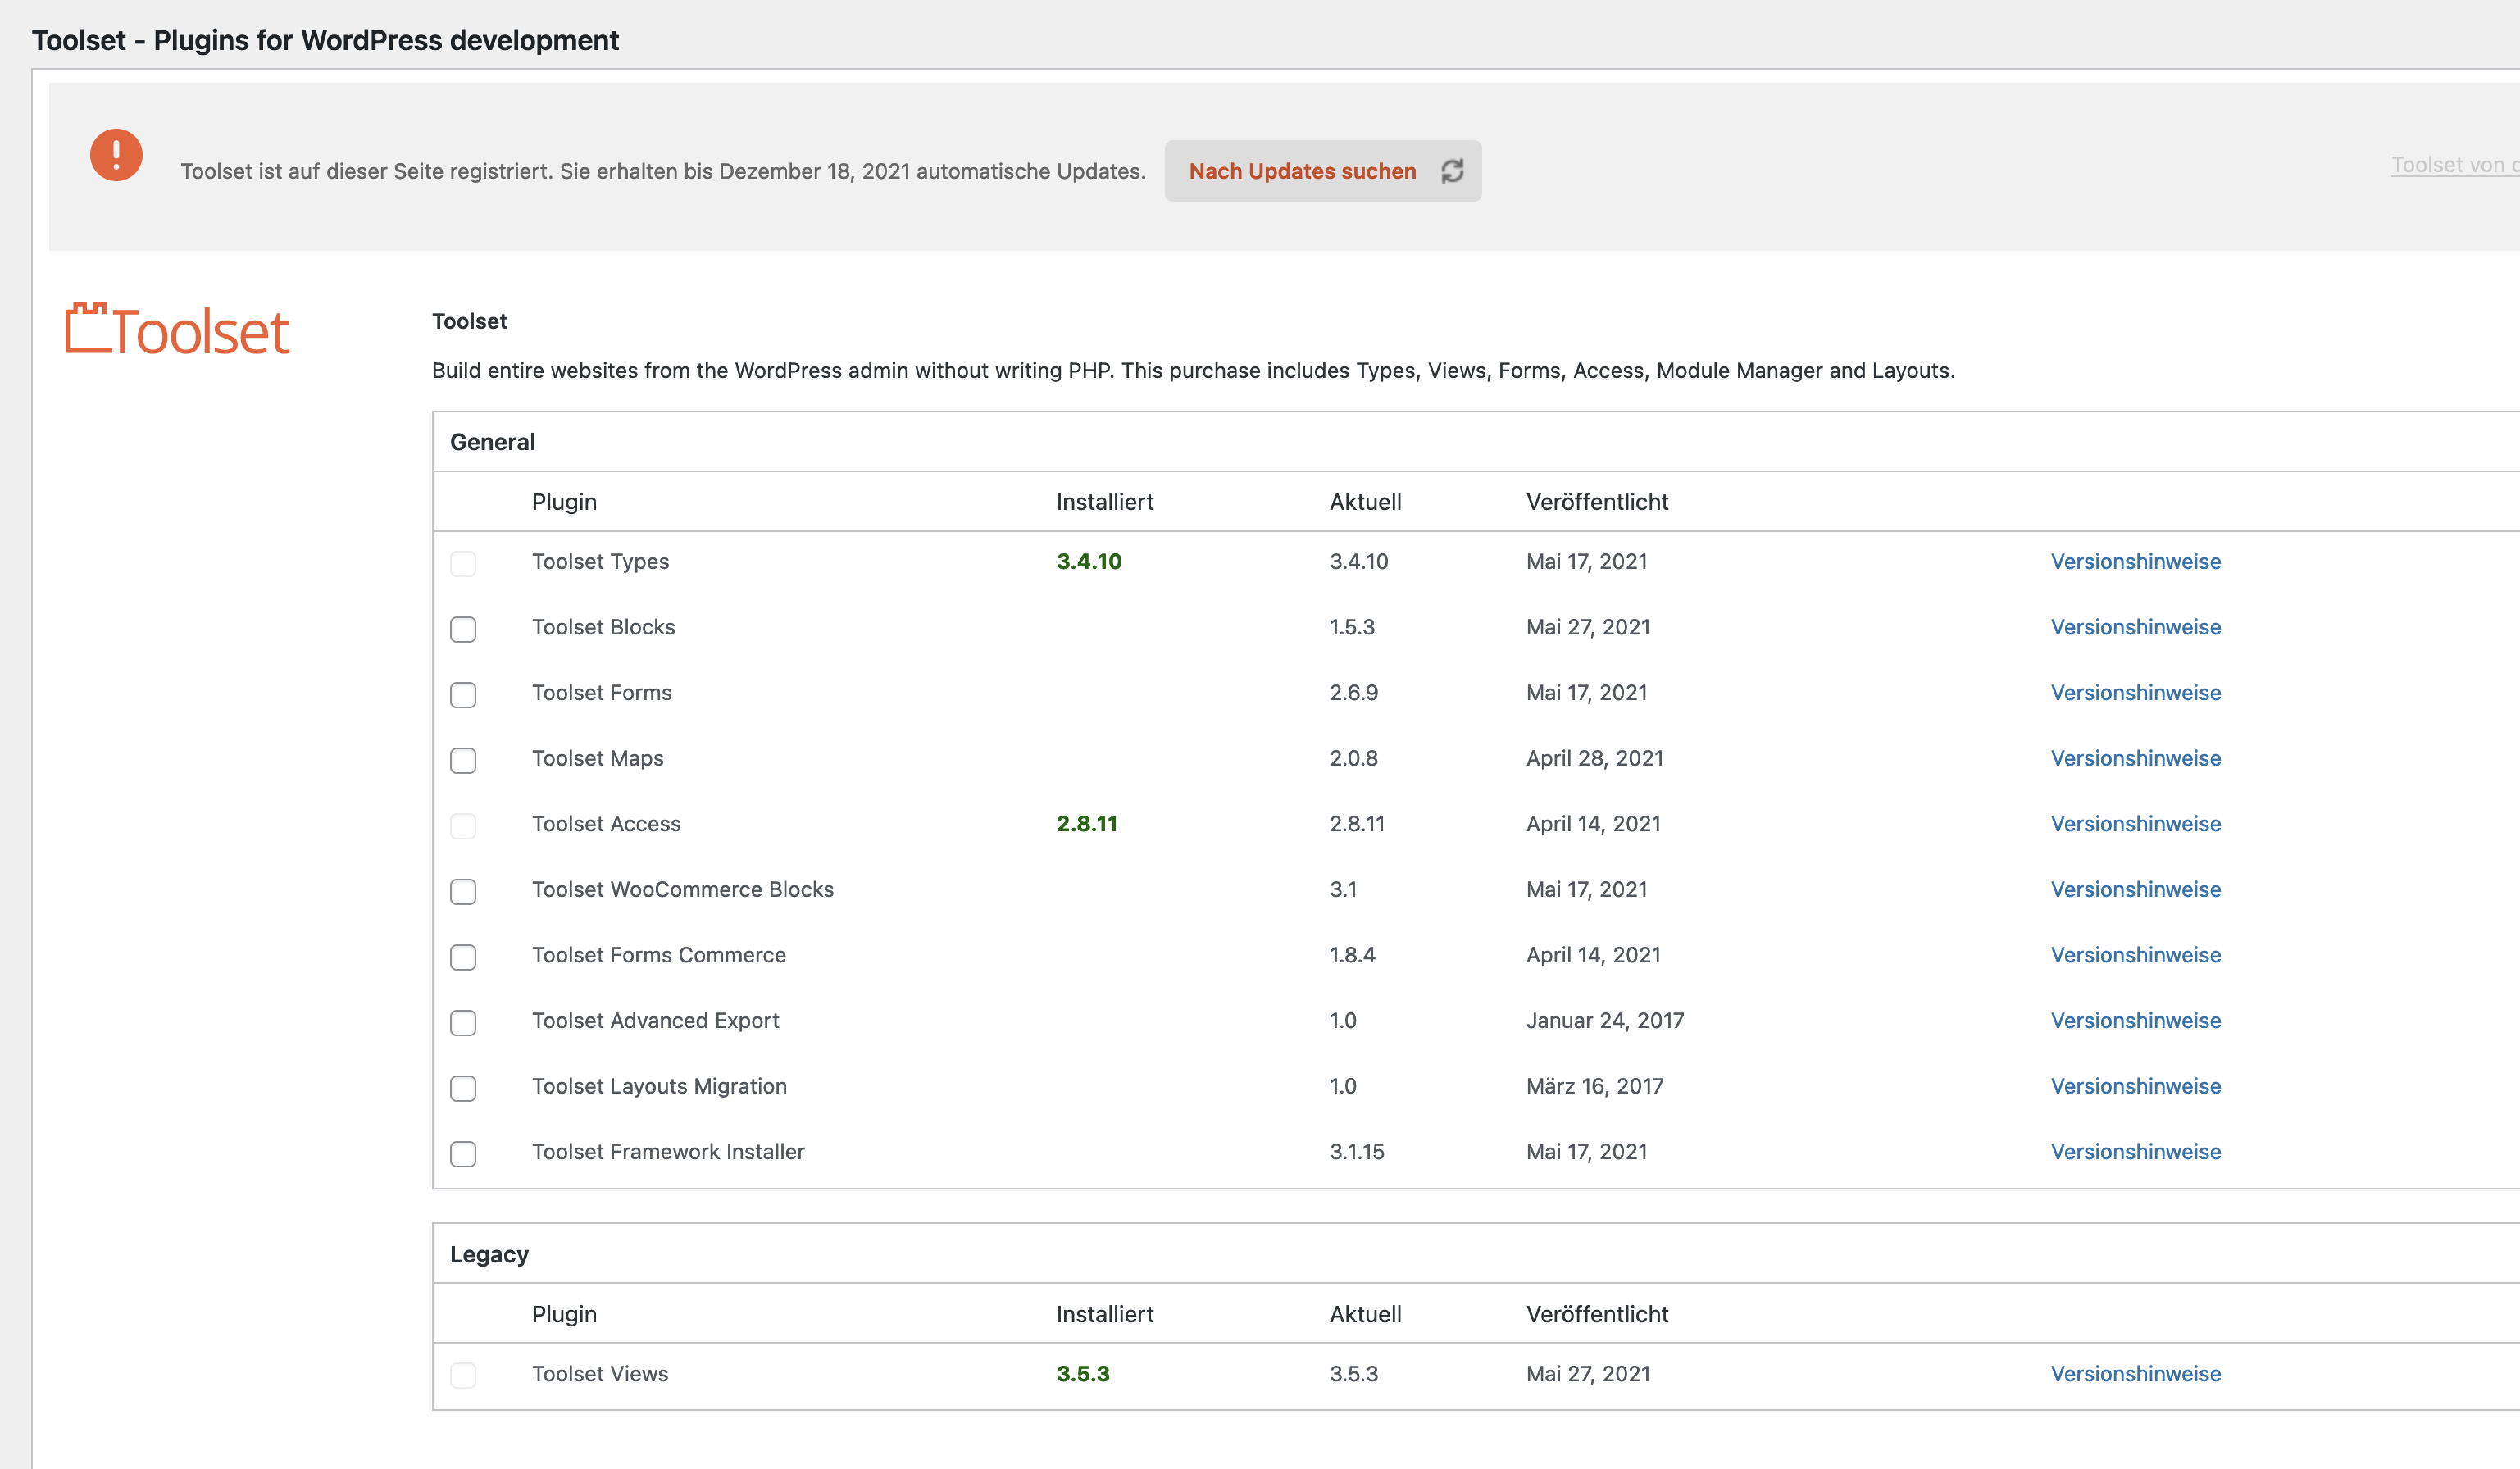The image size is (2520, 1469).
Task: Click the orange exclamation warning icon
Action: point(116,155)
